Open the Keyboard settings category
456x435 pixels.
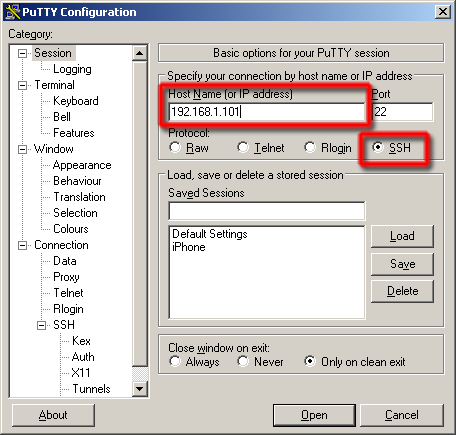point(76,101)
